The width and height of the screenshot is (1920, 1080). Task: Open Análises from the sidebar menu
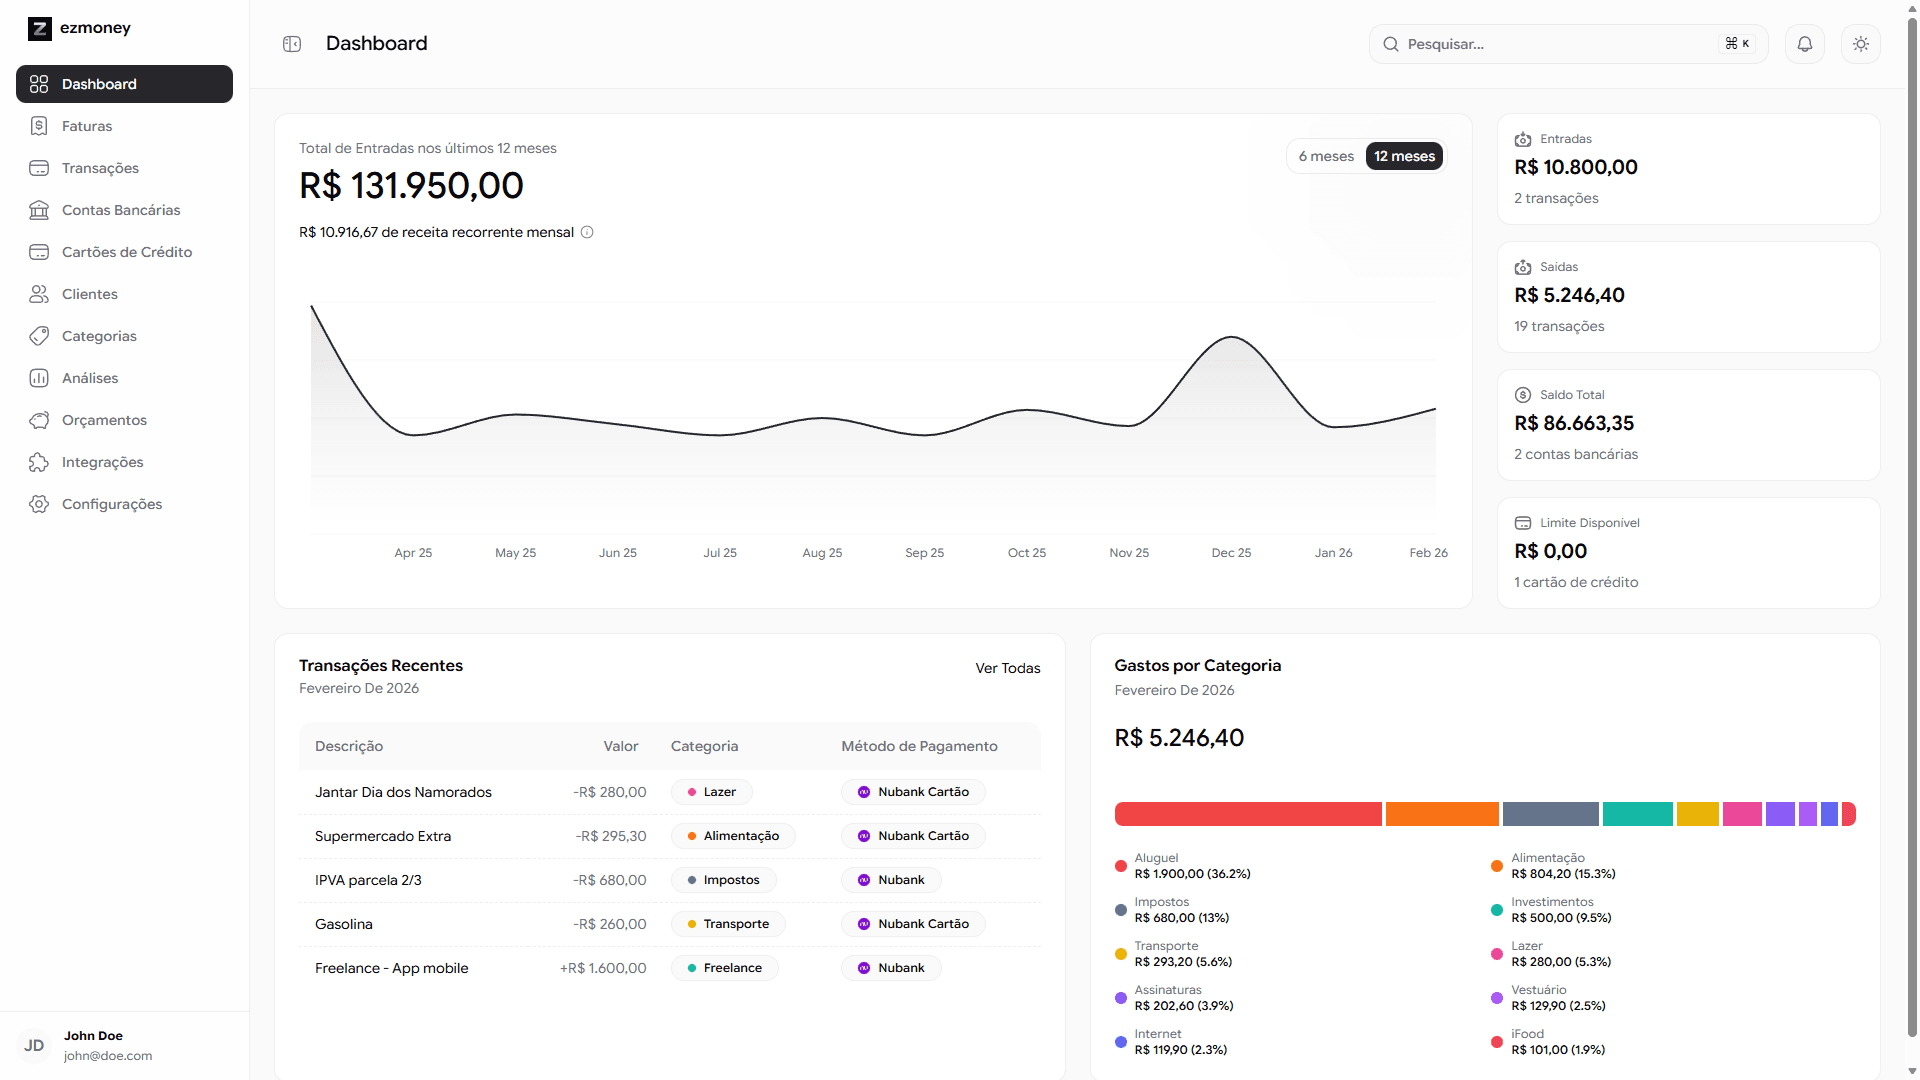pos(90,378)
